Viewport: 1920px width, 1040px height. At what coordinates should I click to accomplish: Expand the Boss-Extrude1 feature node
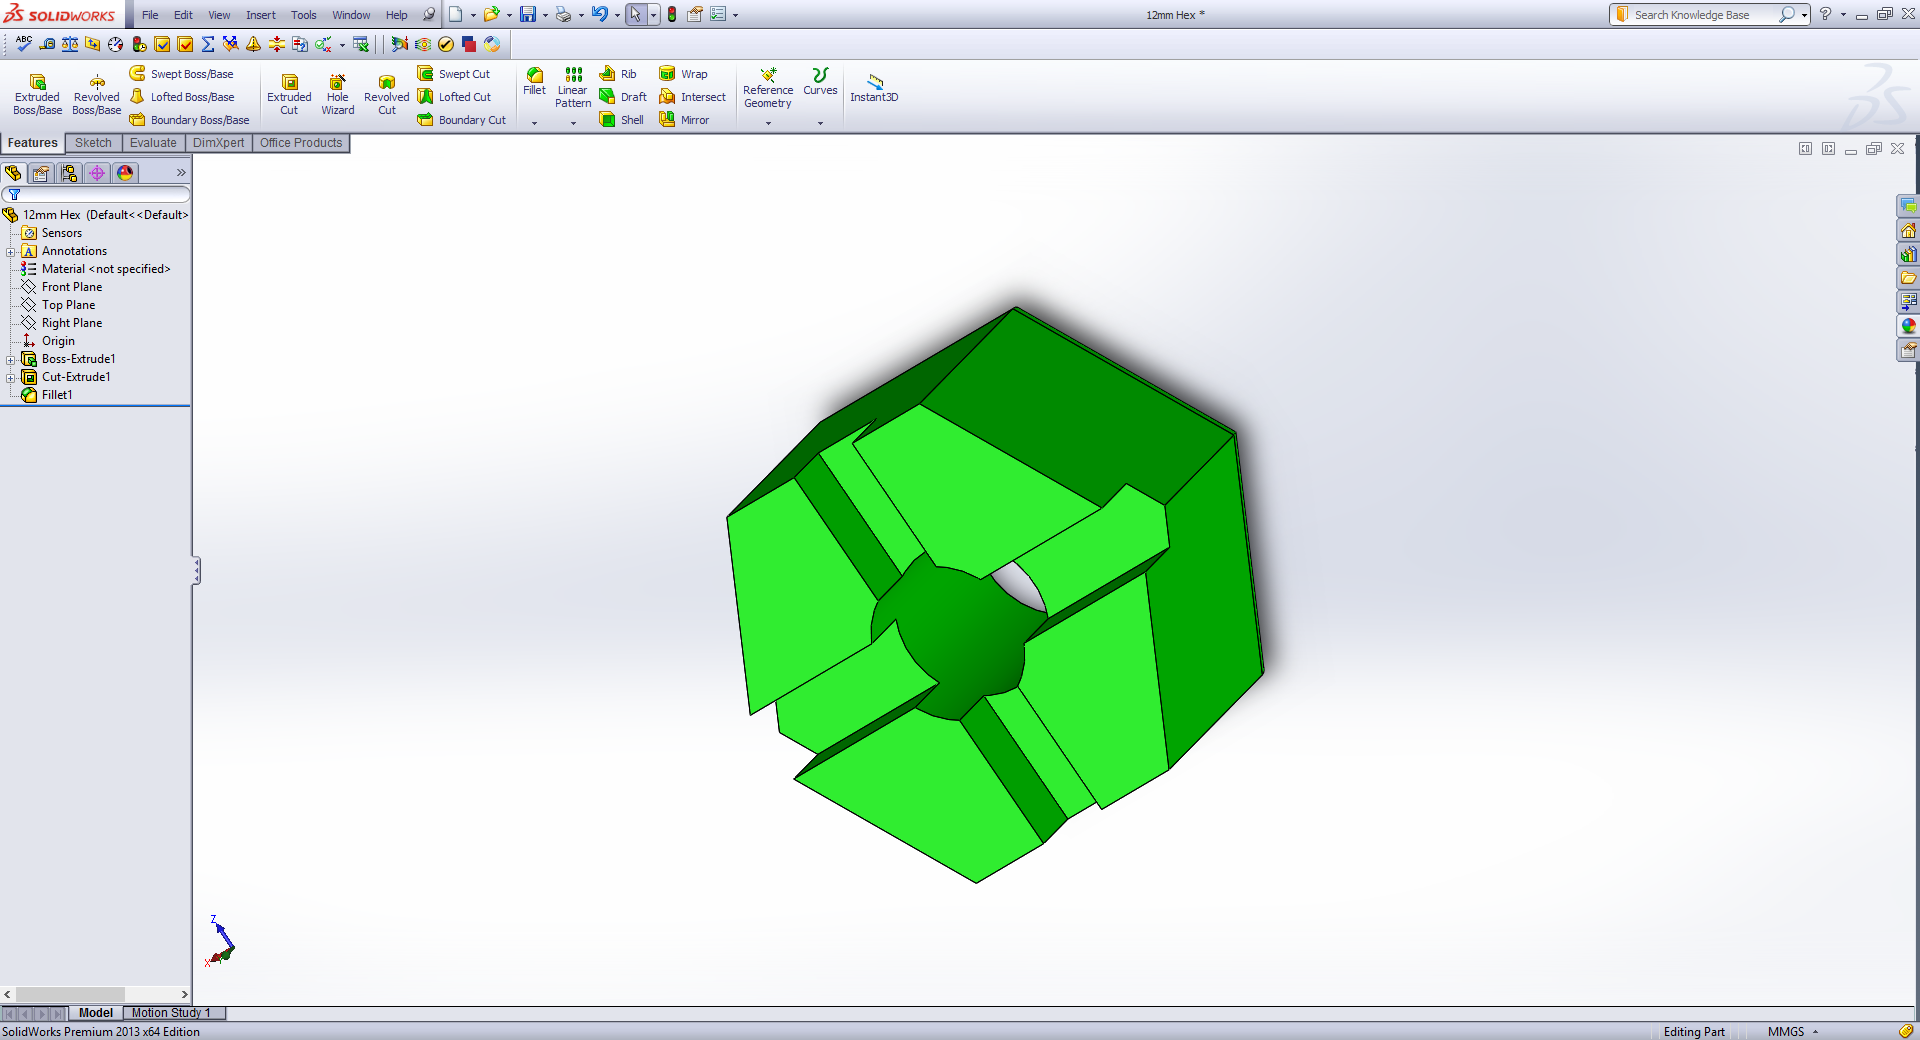click(11, 360)
